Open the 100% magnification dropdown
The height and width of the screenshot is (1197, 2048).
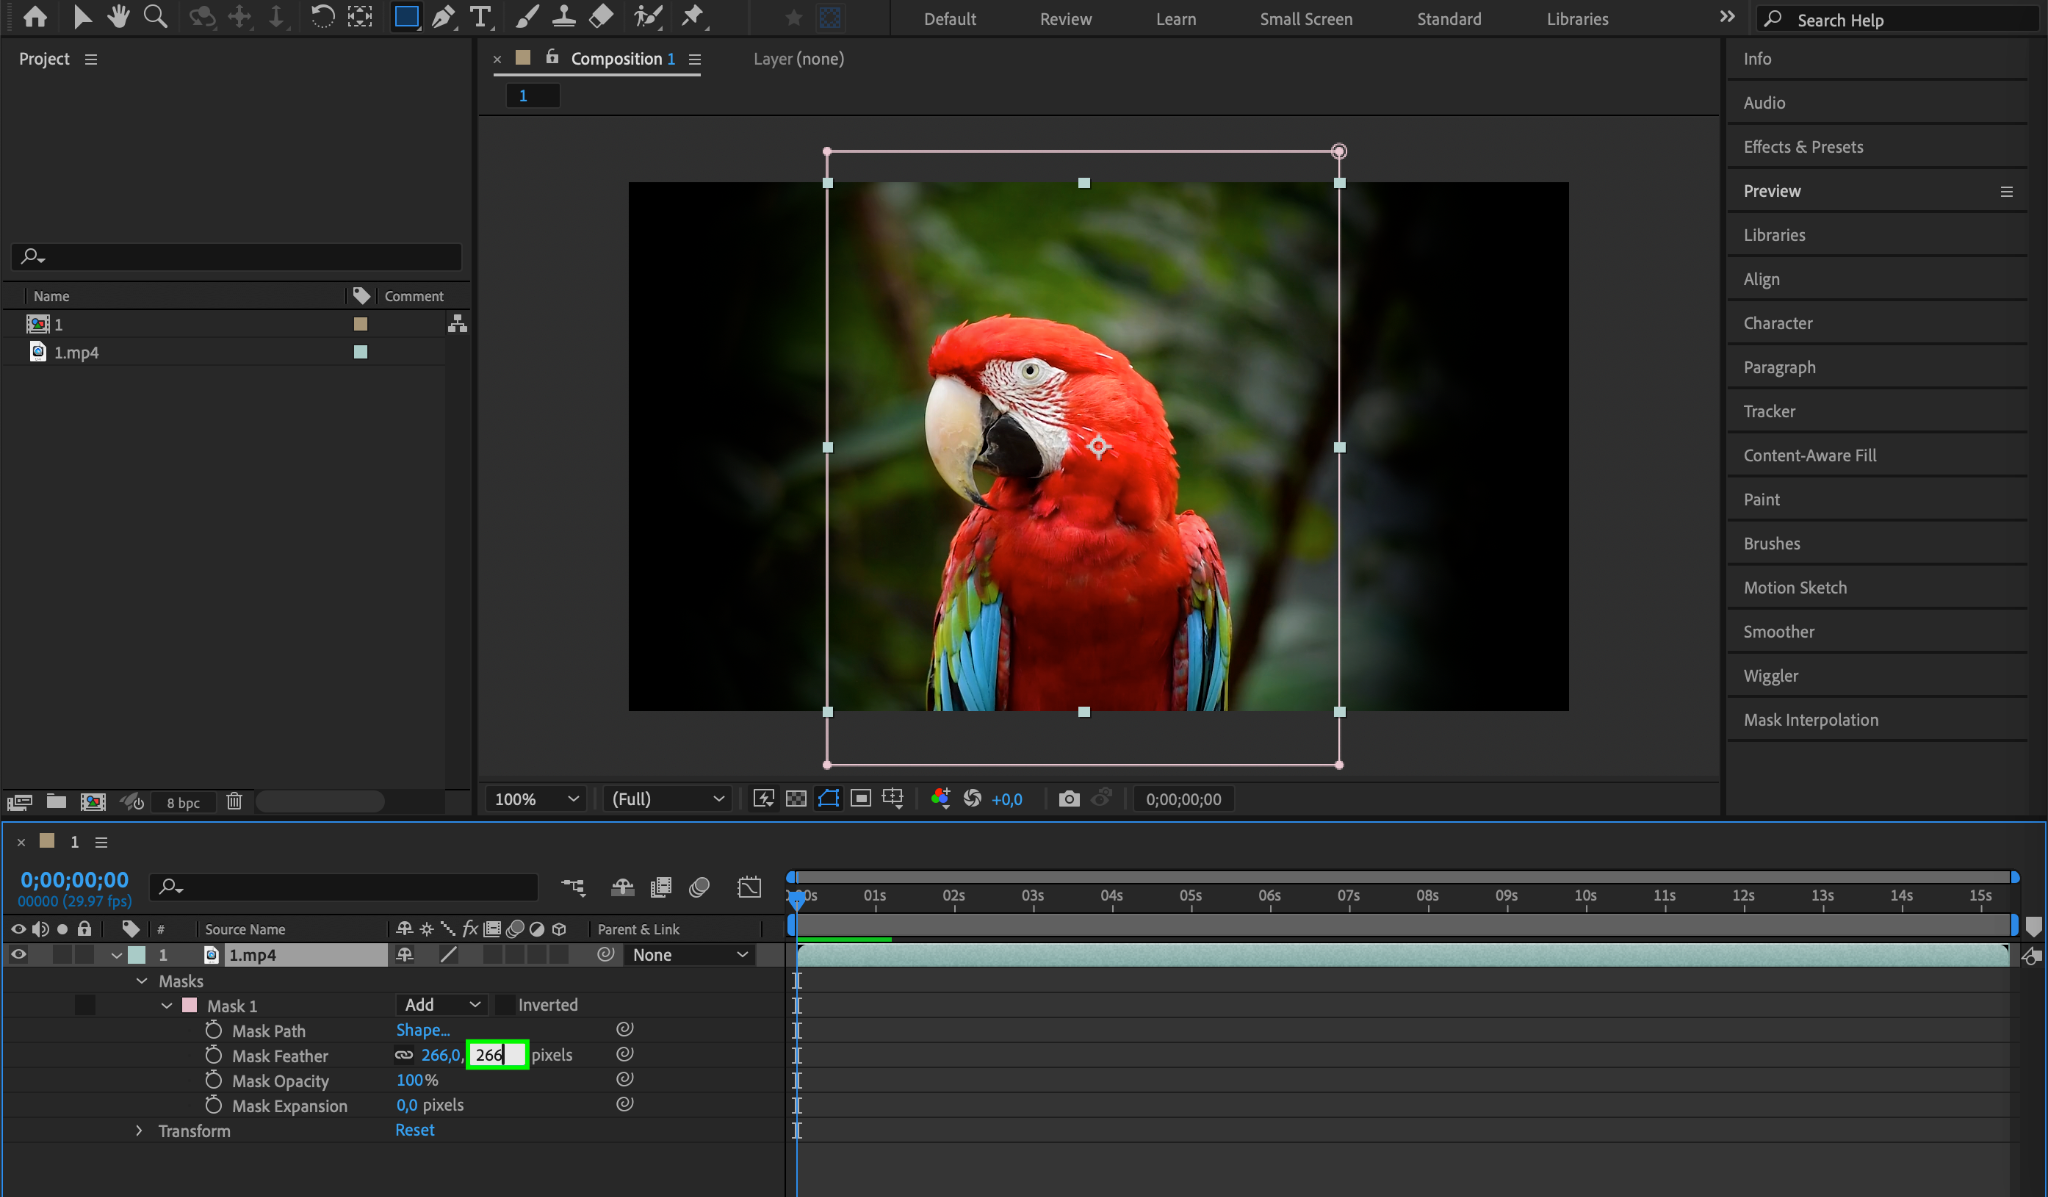pyautogui.click(x=536, y=799)
